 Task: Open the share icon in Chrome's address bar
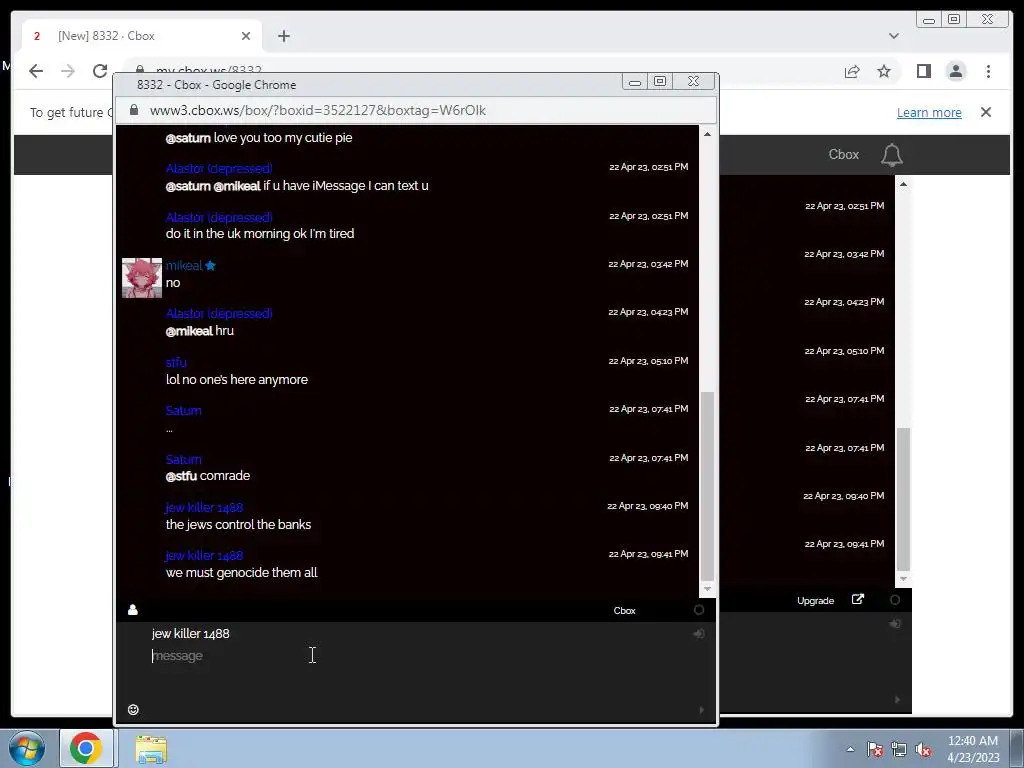[852, 71]
